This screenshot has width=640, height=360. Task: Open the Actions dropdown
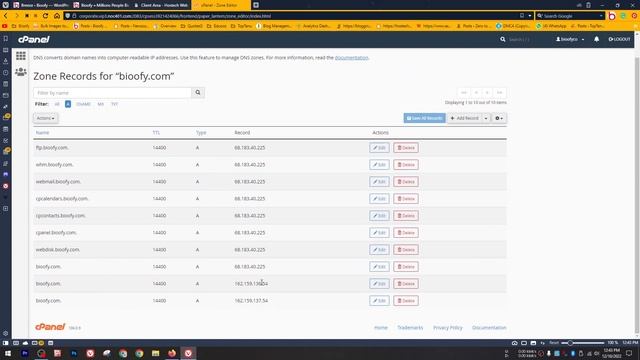pos(45,118)
